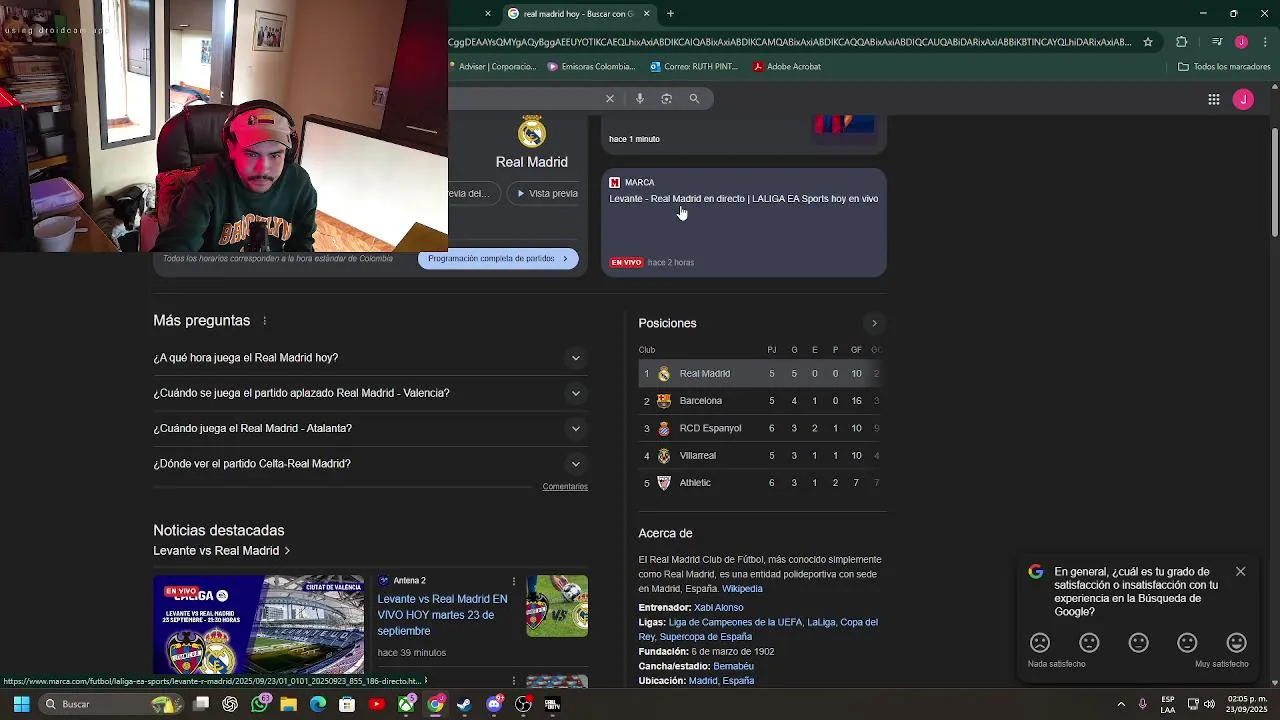Open File Explorer from taskbar
Image resolution: width=1280 pixels, height=720 pixels.
point(289,704)
